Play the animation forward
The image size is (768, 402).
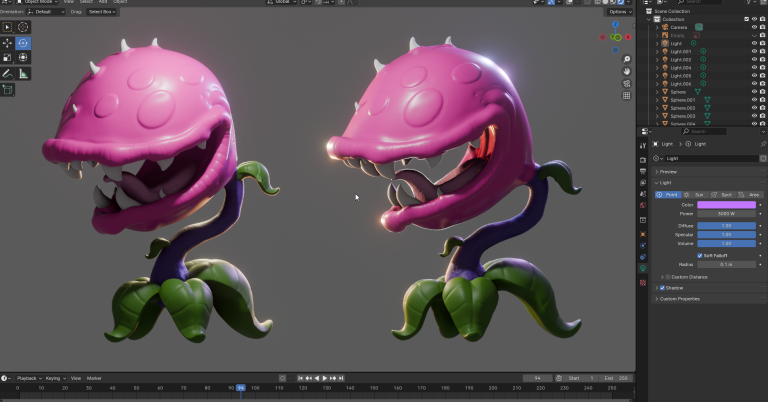[325, 378]
